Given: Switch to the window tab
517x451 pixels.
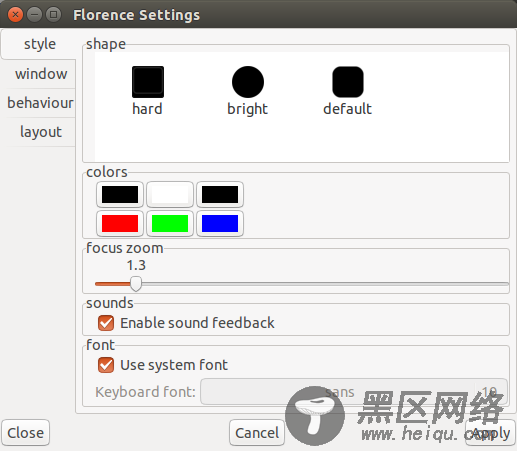Looking at the screenshot, I should (41, 74).
